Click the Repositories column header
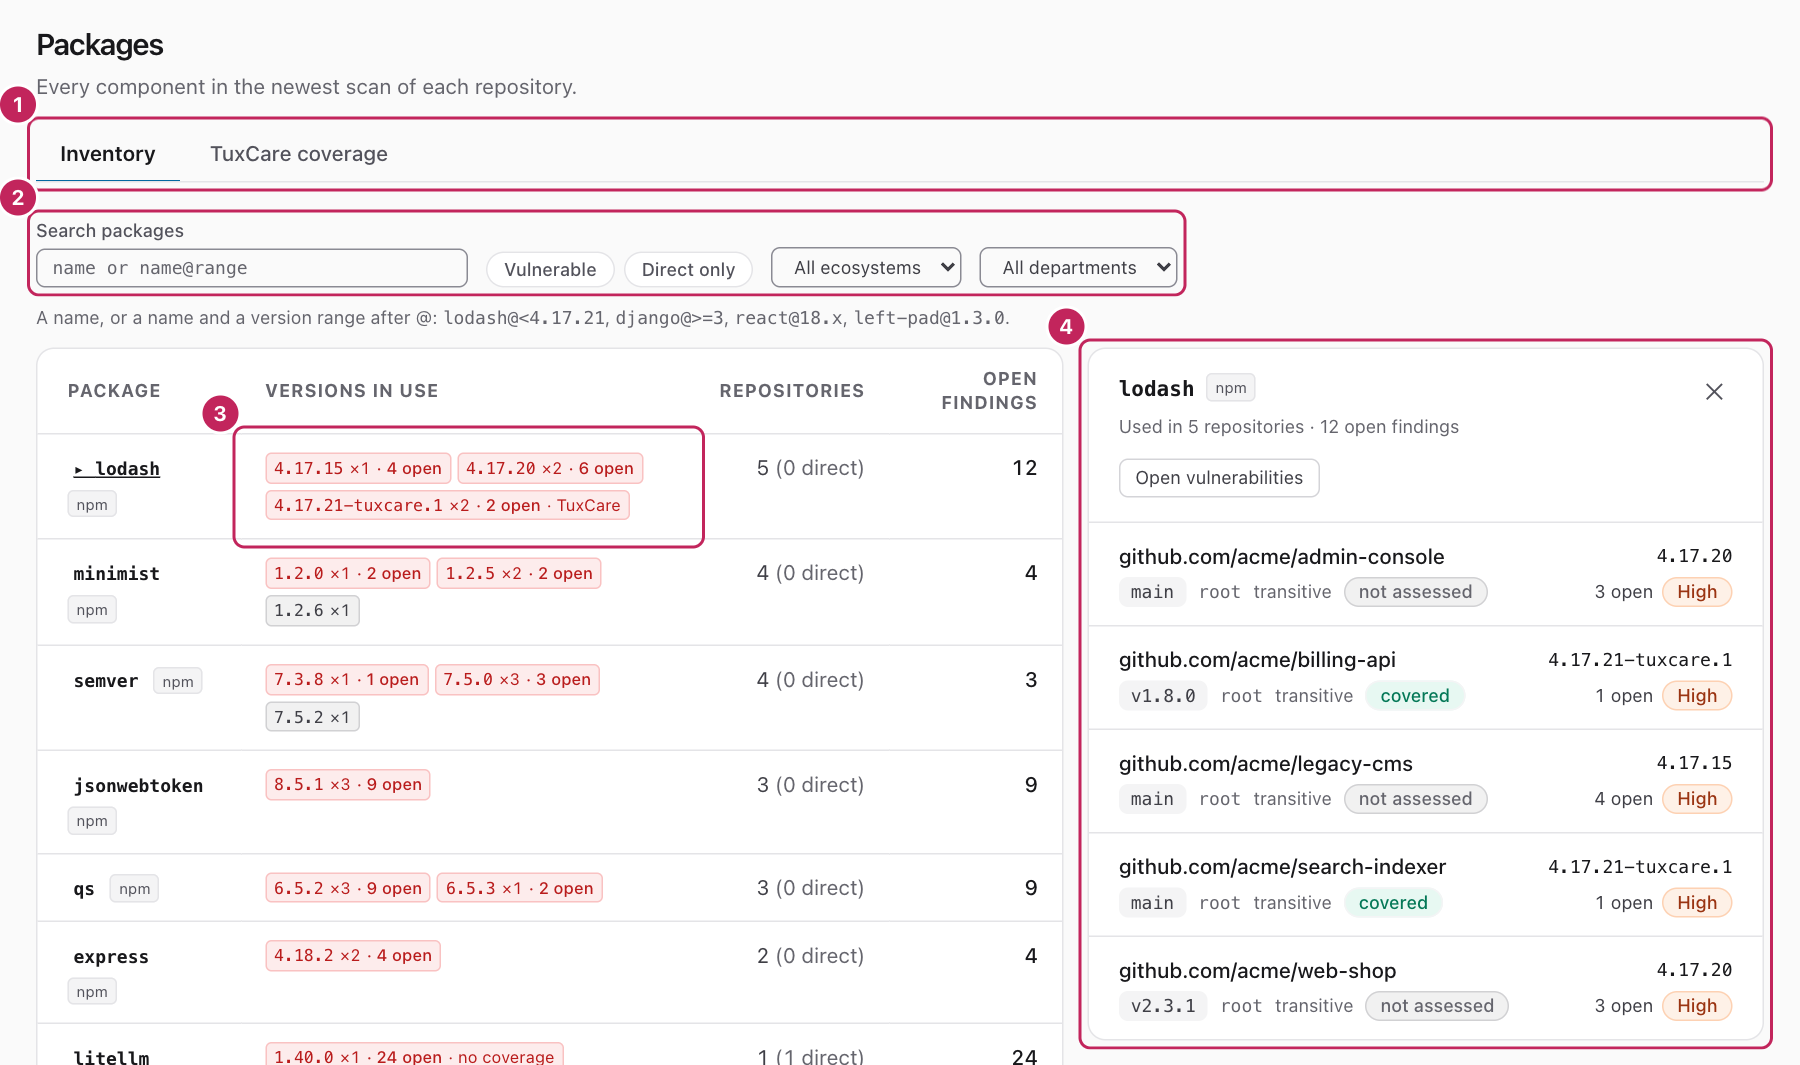This screenshot has height=1065, width=1800. click(792, 391)
